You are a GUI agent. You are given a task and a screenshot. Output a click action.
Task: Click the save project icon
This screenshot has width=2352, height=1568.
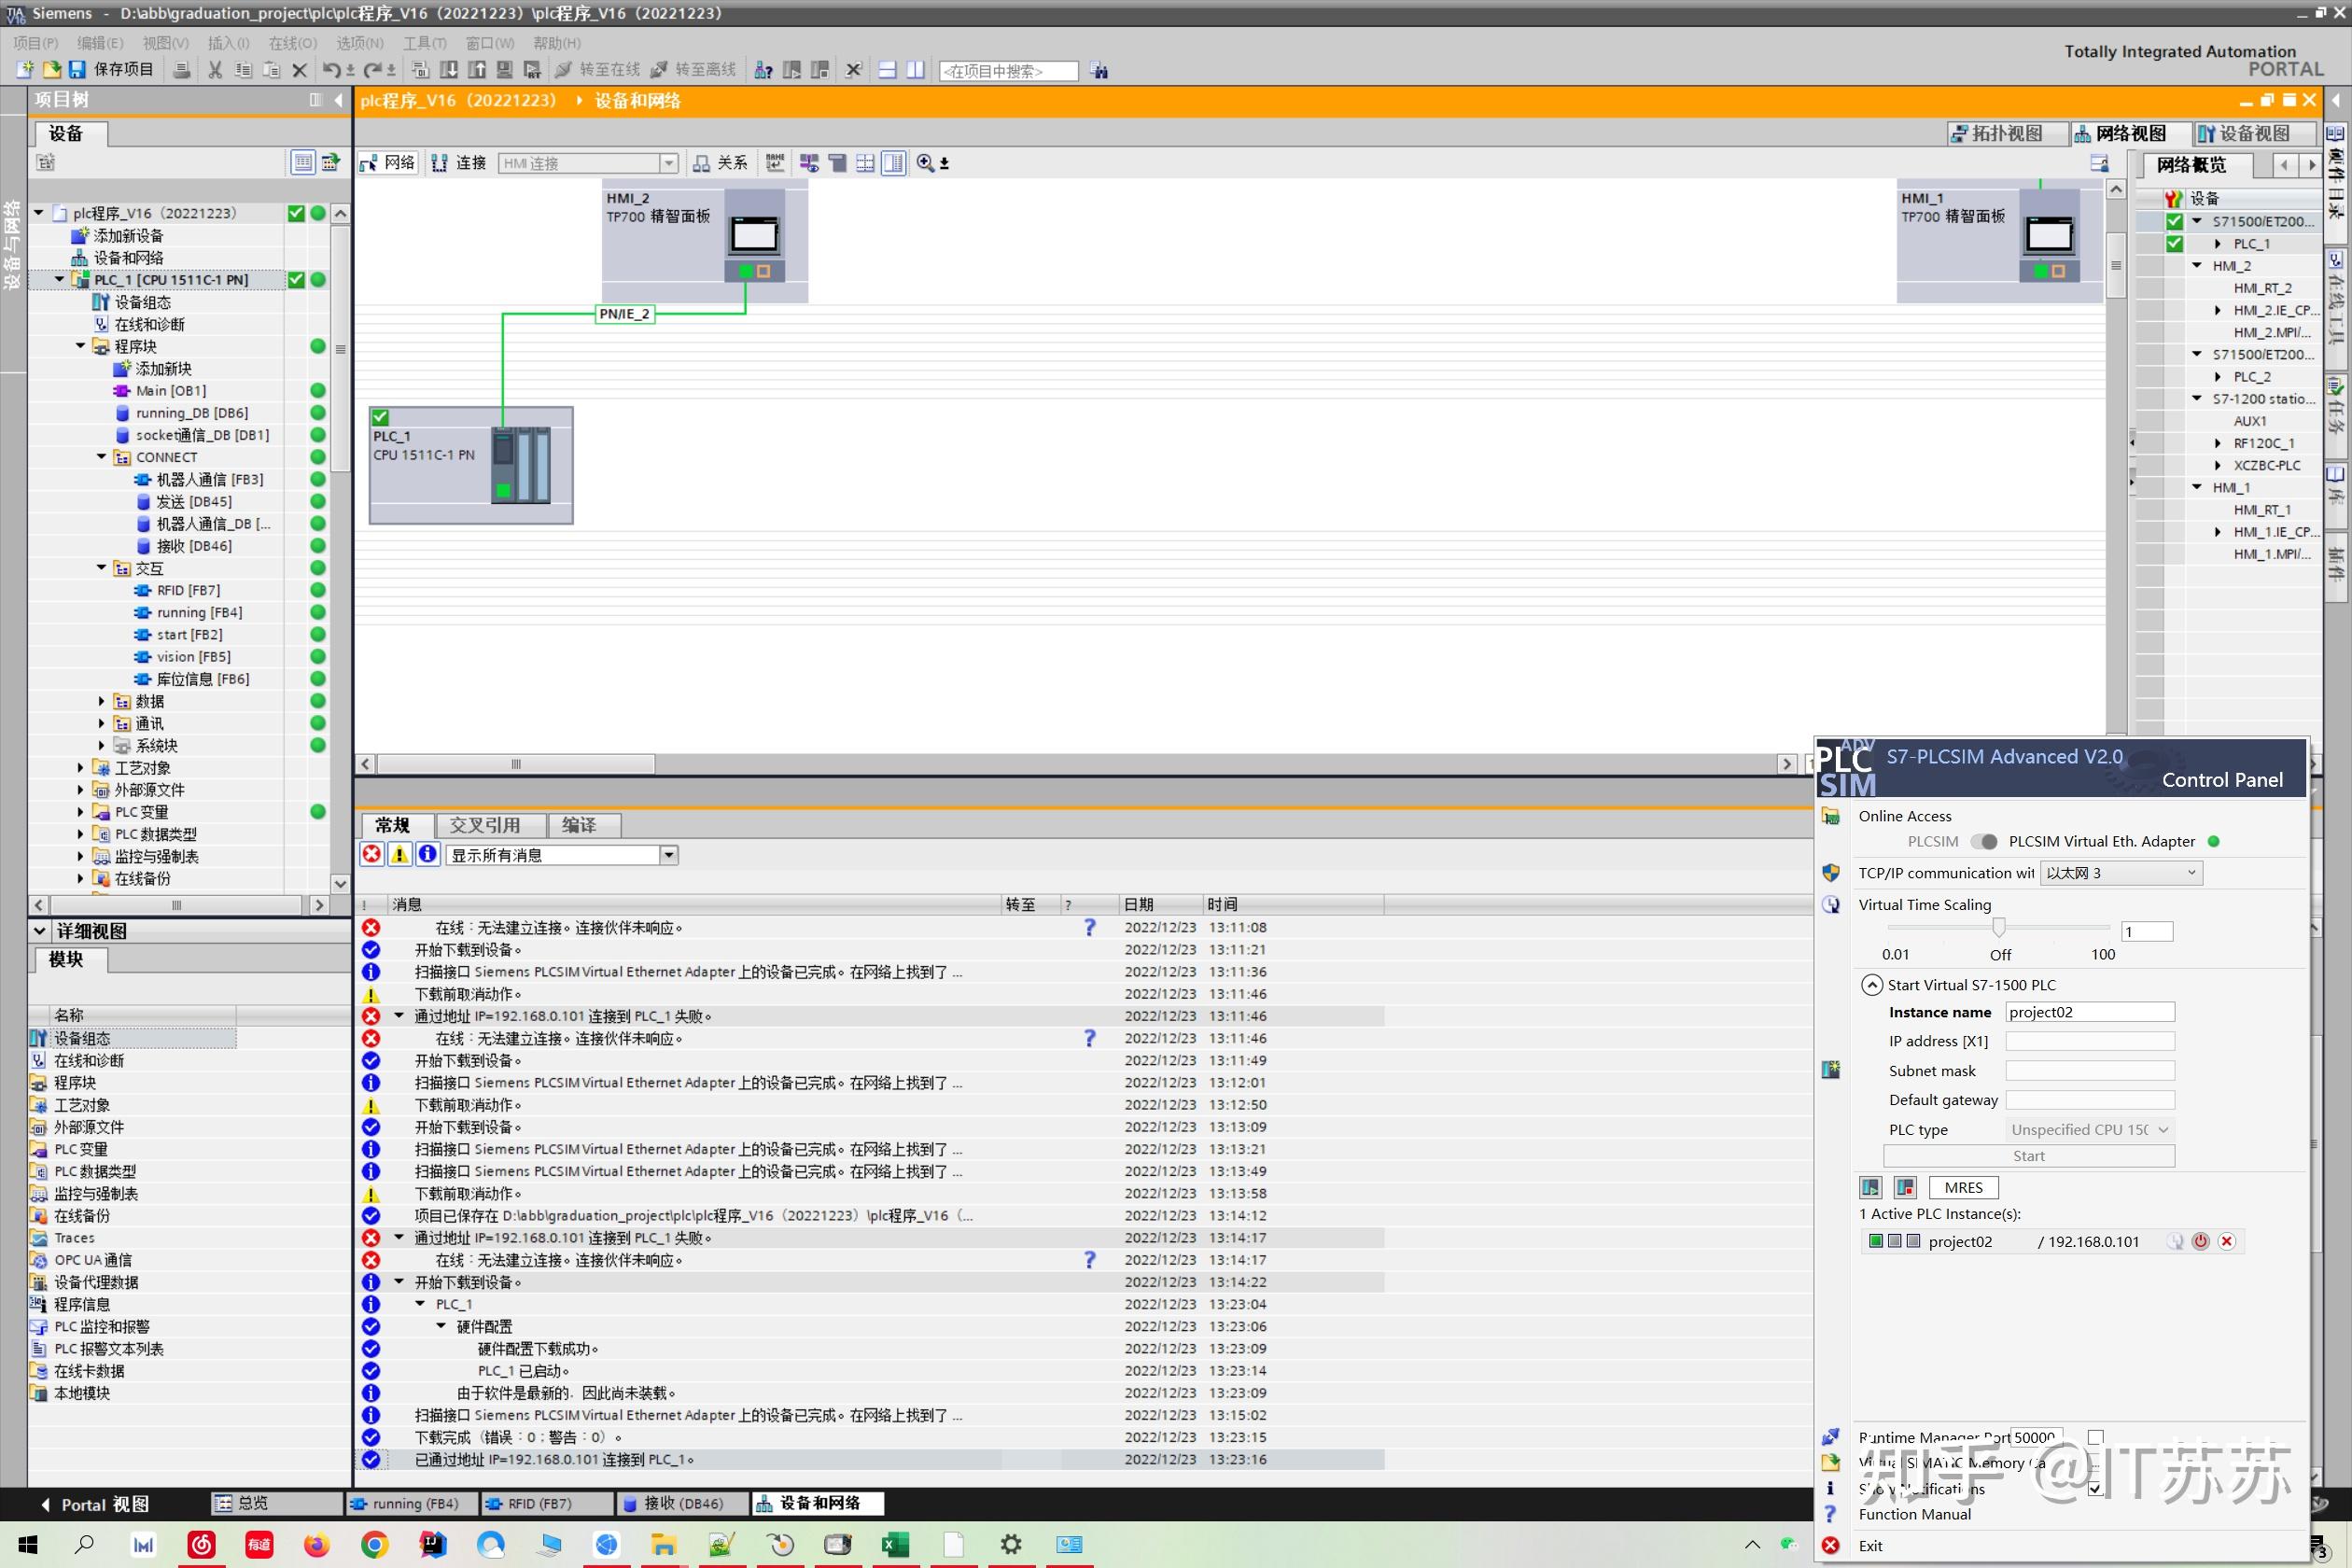pyautogui.click(x=78, y=70)
